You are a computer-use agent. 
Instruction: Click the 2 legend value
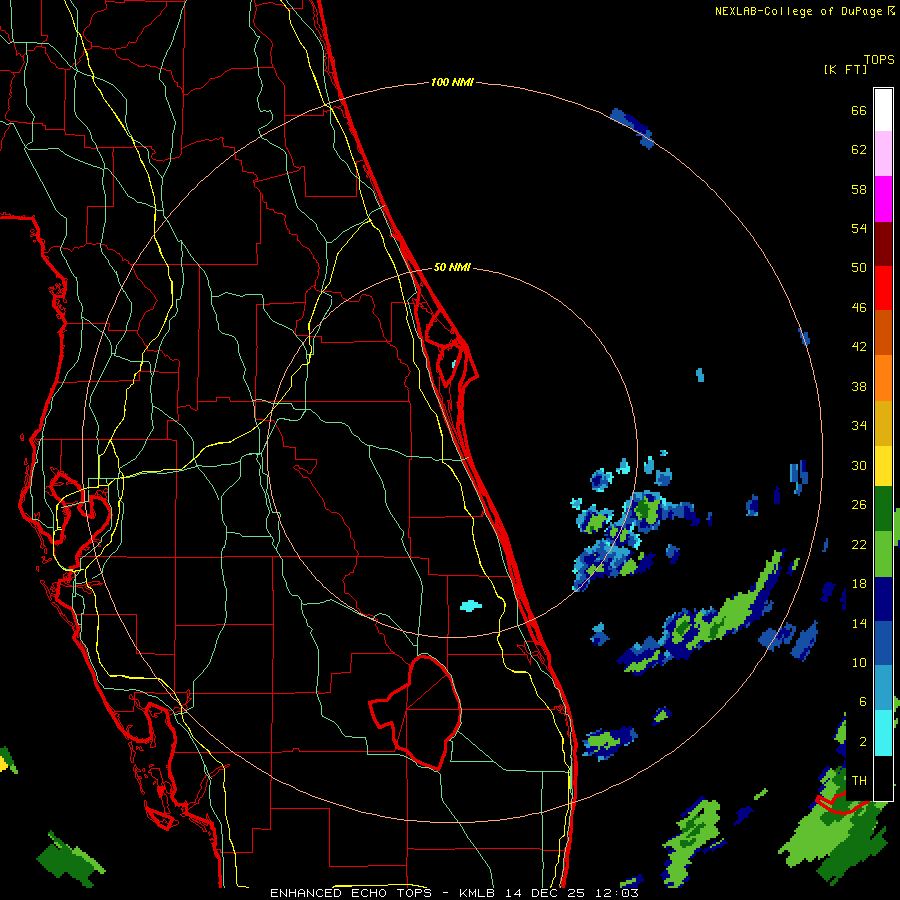(x=863, y=742)
